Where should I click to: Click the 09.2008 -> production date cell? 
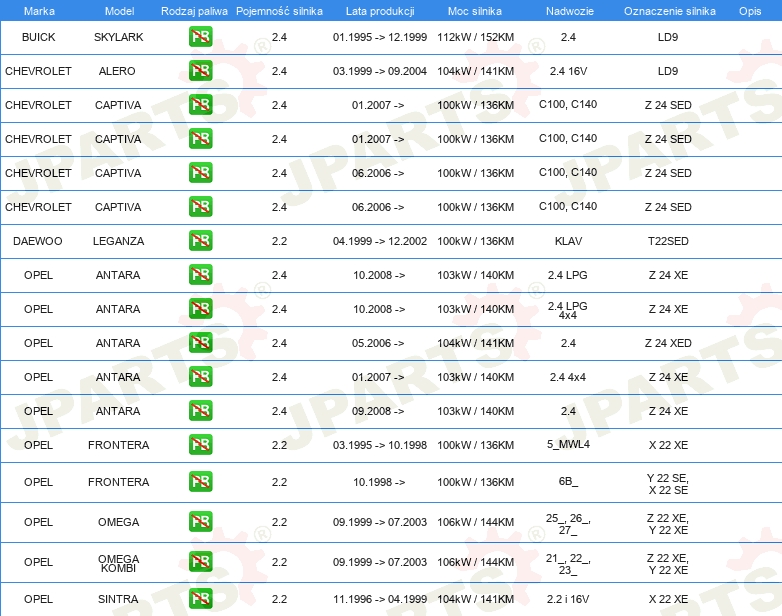pyautogui.click(x=378, y=411)
